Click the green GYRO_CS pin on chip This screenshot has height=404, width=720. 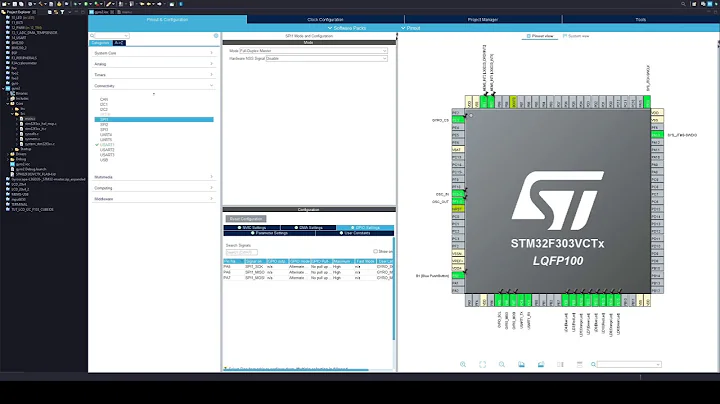458,120
